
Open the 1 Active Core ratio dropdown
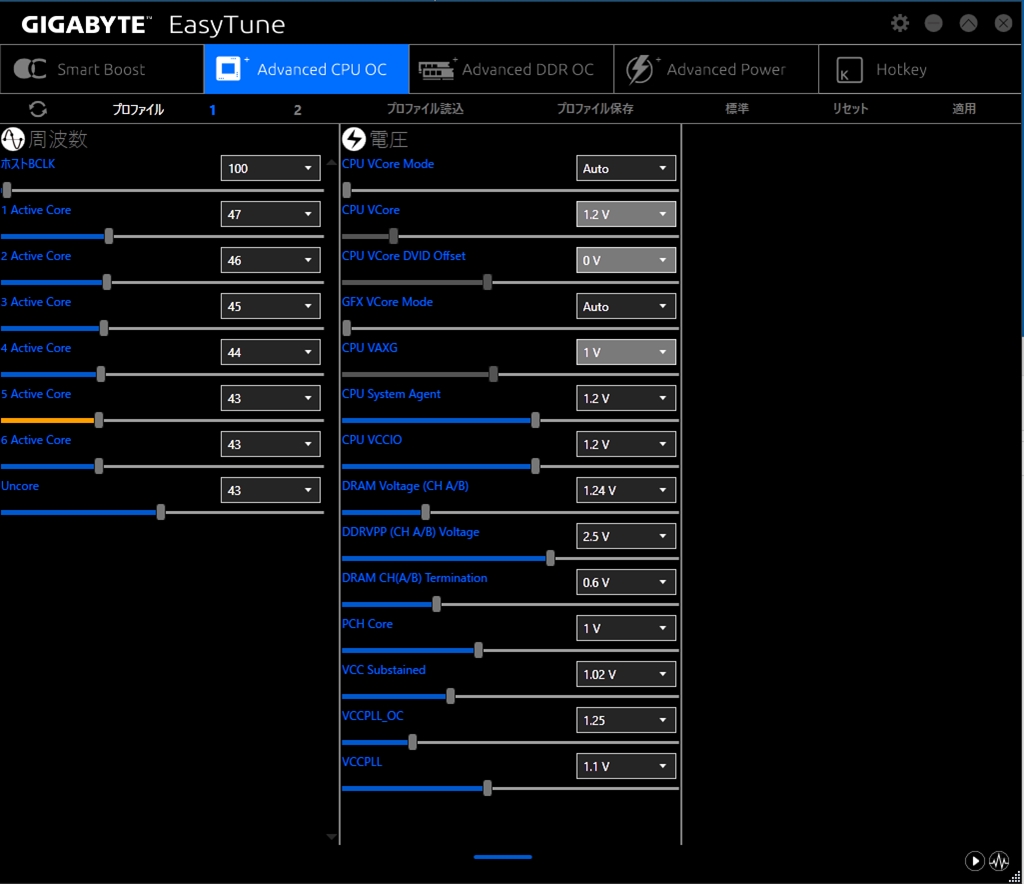pyautogui.click(x=270, y=214)
